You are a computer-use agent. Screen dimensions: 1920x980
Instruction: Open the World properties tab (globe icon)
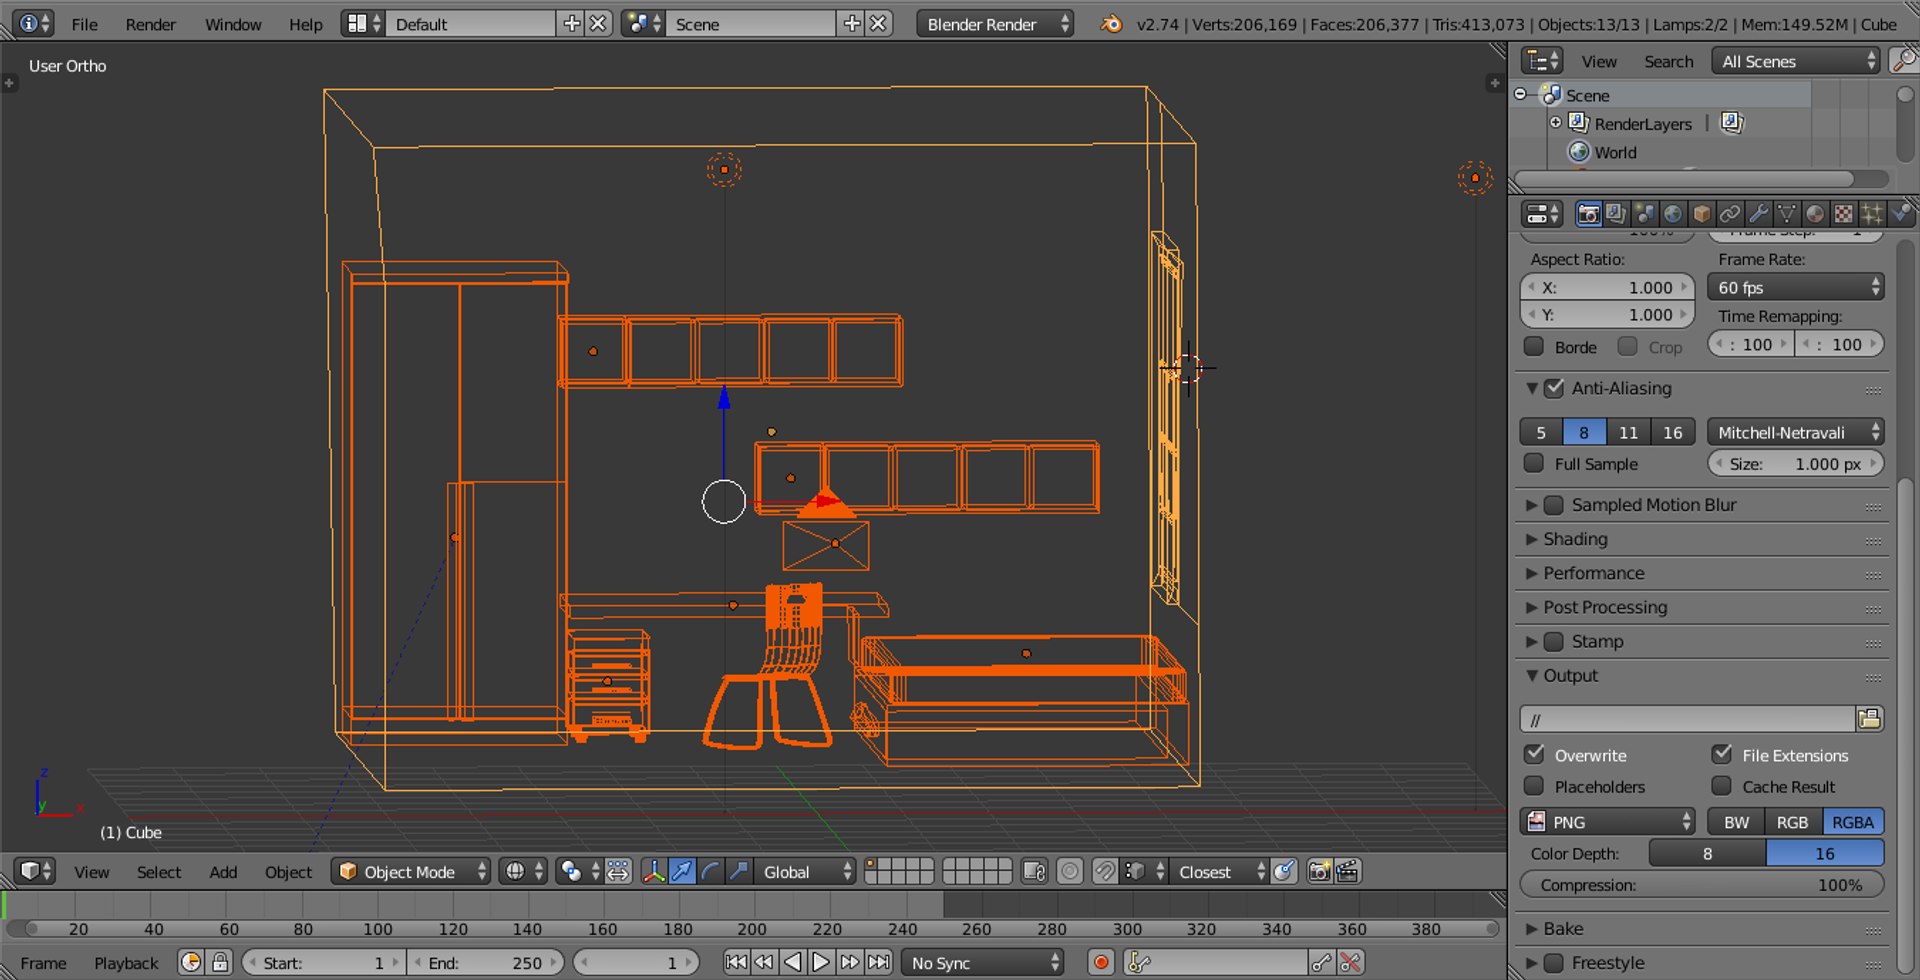coord(1672,214)
